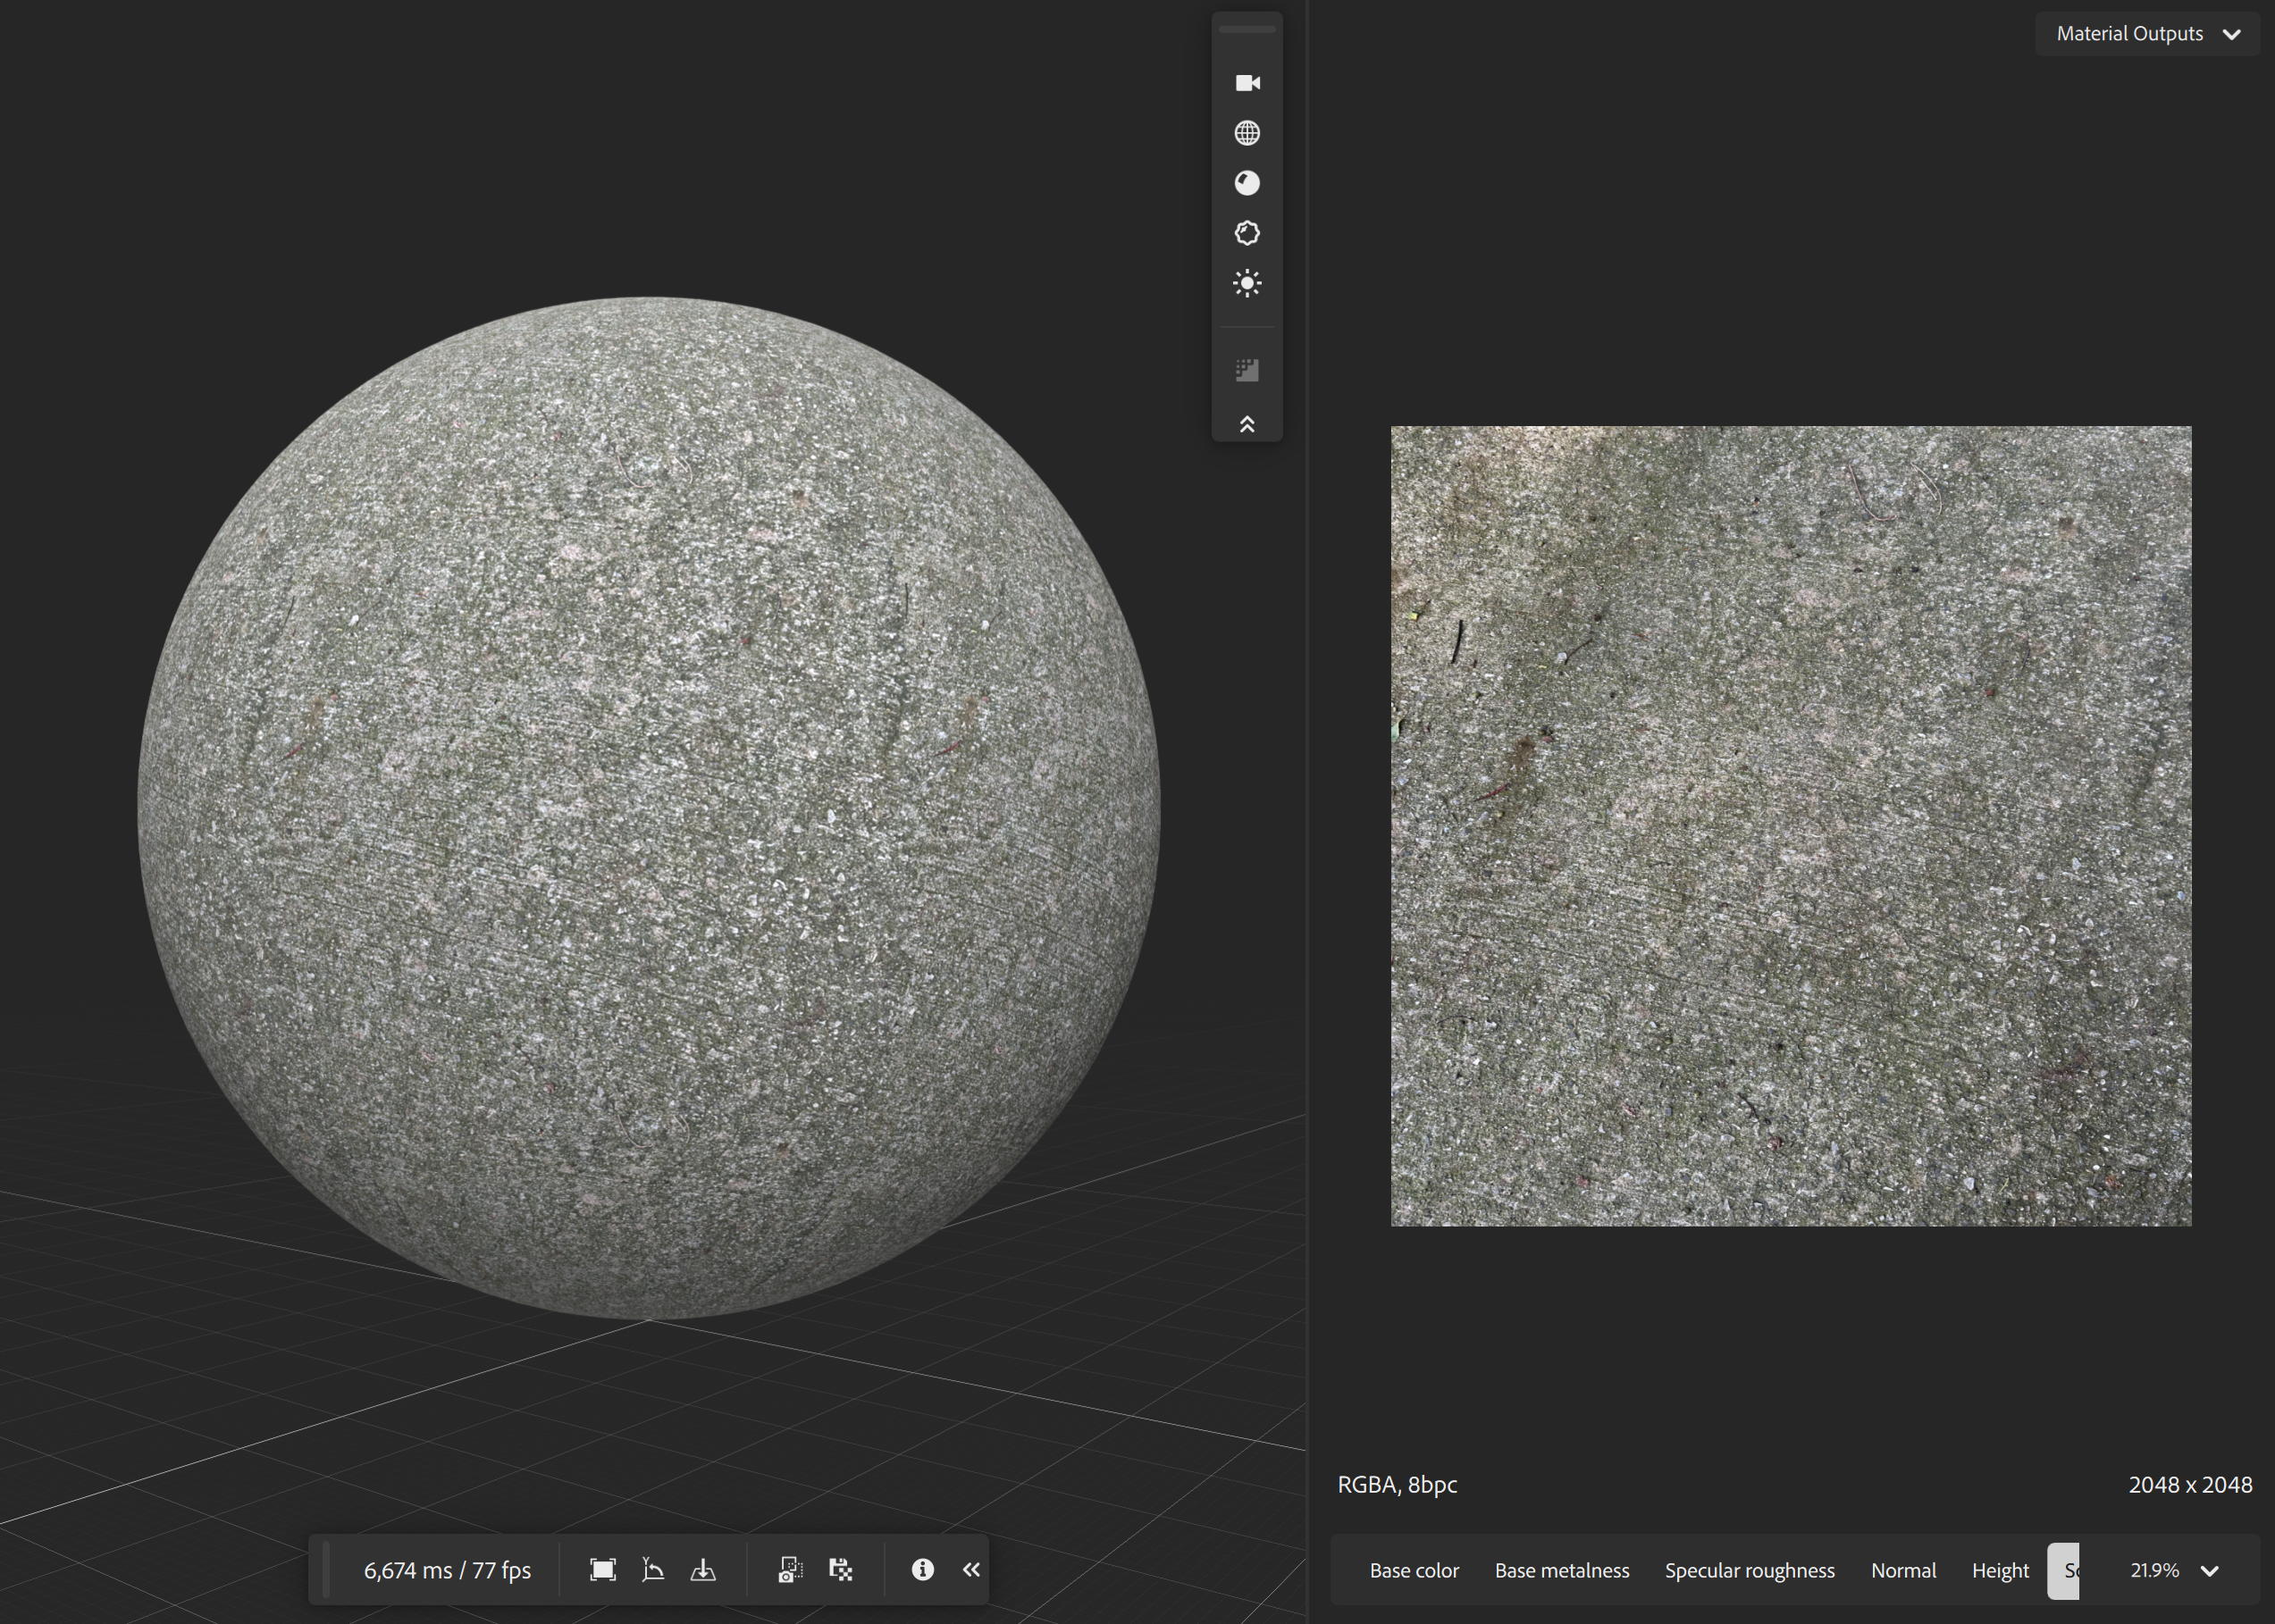Switch to the Specular roughness tab
The height and width of the screenshot is (1624, 2275).
[x=1750, y=1570]
